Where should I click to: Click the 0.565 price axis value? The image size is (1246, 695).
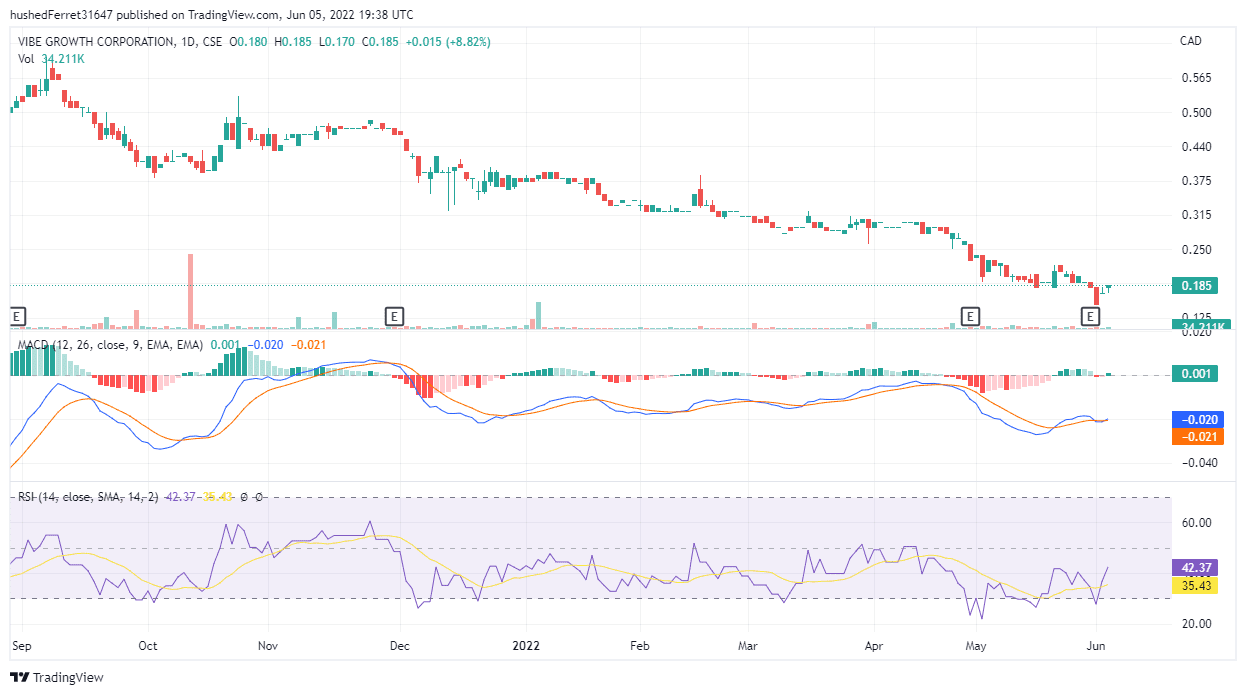(1196, 78)
